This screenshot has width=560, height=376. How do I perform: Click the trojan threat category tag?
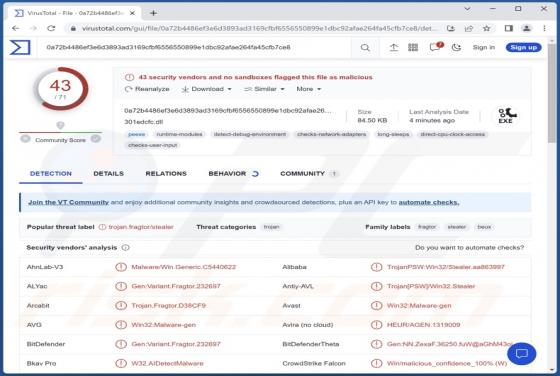[271, 227]
